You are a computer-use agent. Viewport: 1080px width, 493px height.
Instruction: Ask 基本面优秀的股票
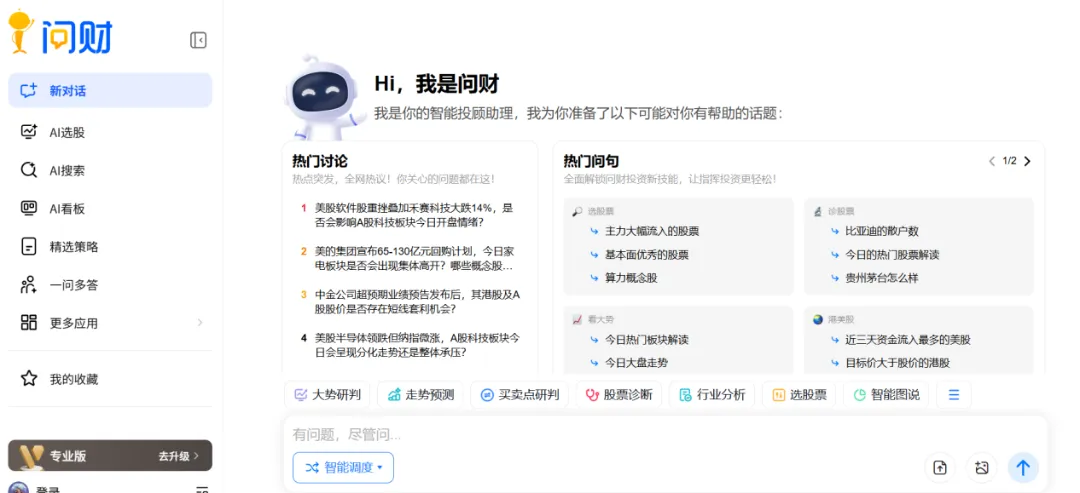647,255
